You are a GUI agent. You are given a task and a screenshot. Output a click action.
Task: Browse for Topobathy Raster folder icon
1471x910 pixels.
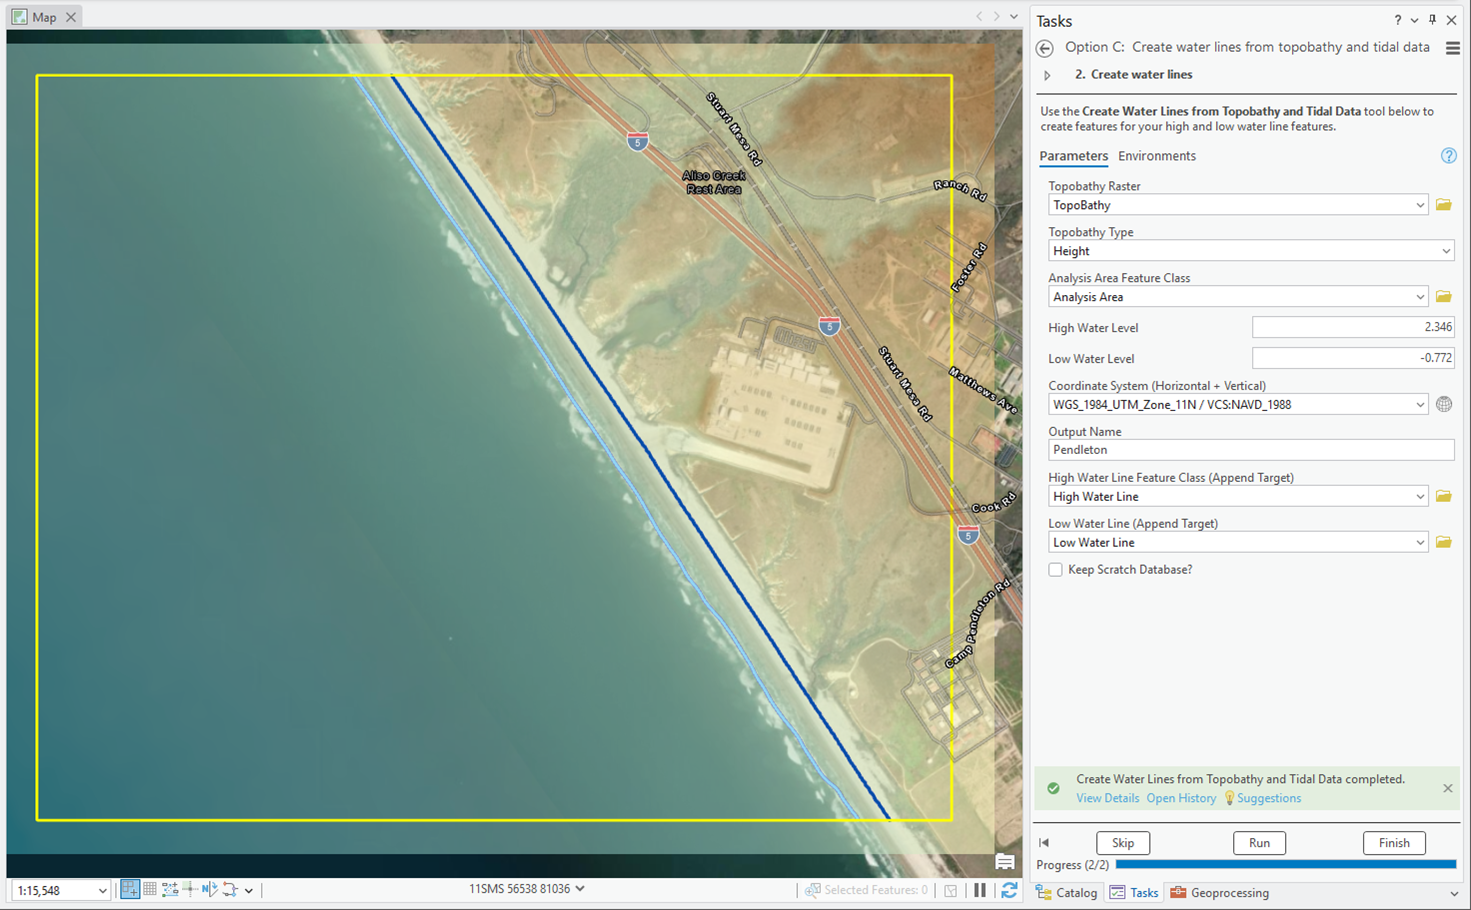1444,205
